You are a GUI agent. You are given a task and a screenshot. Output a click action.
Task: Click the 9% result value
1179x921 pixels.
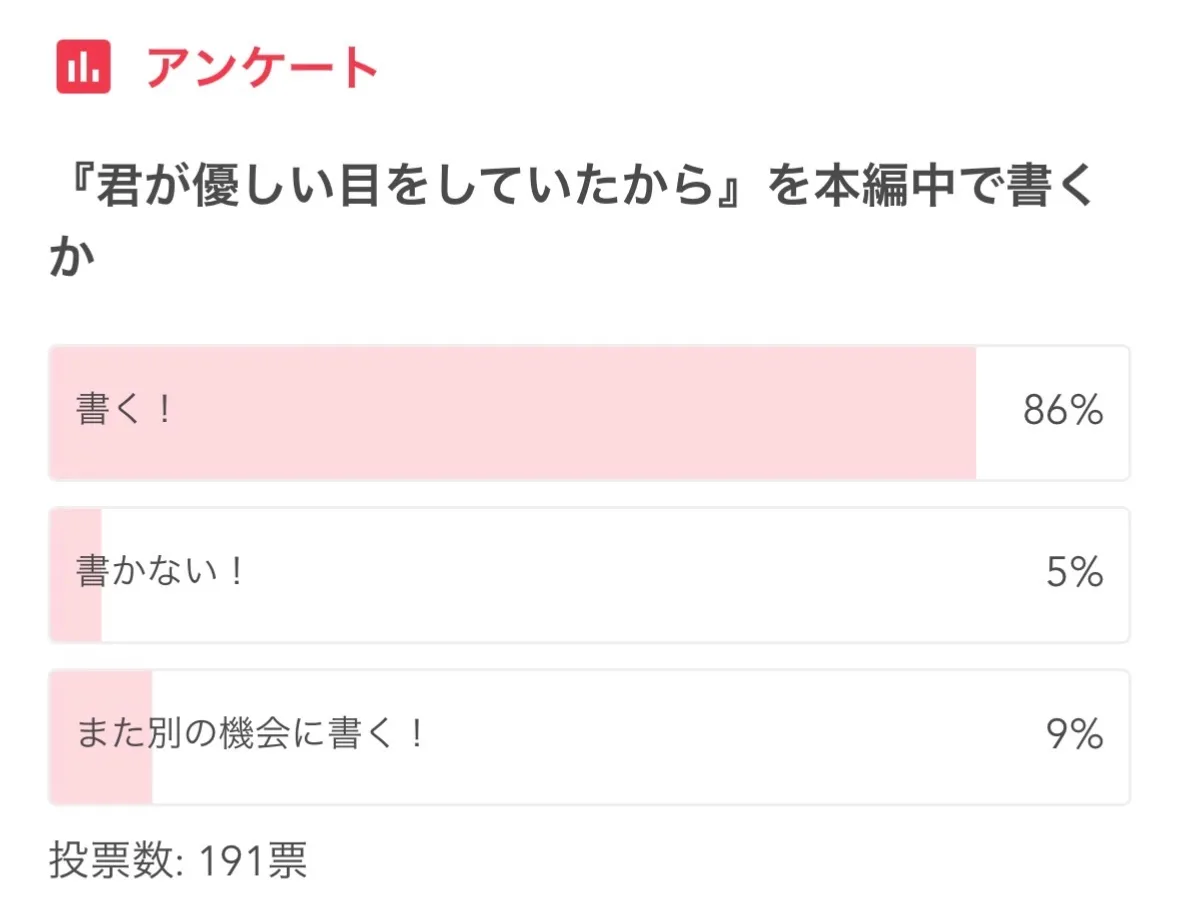pyautogui.click(x=1074, y=735)
